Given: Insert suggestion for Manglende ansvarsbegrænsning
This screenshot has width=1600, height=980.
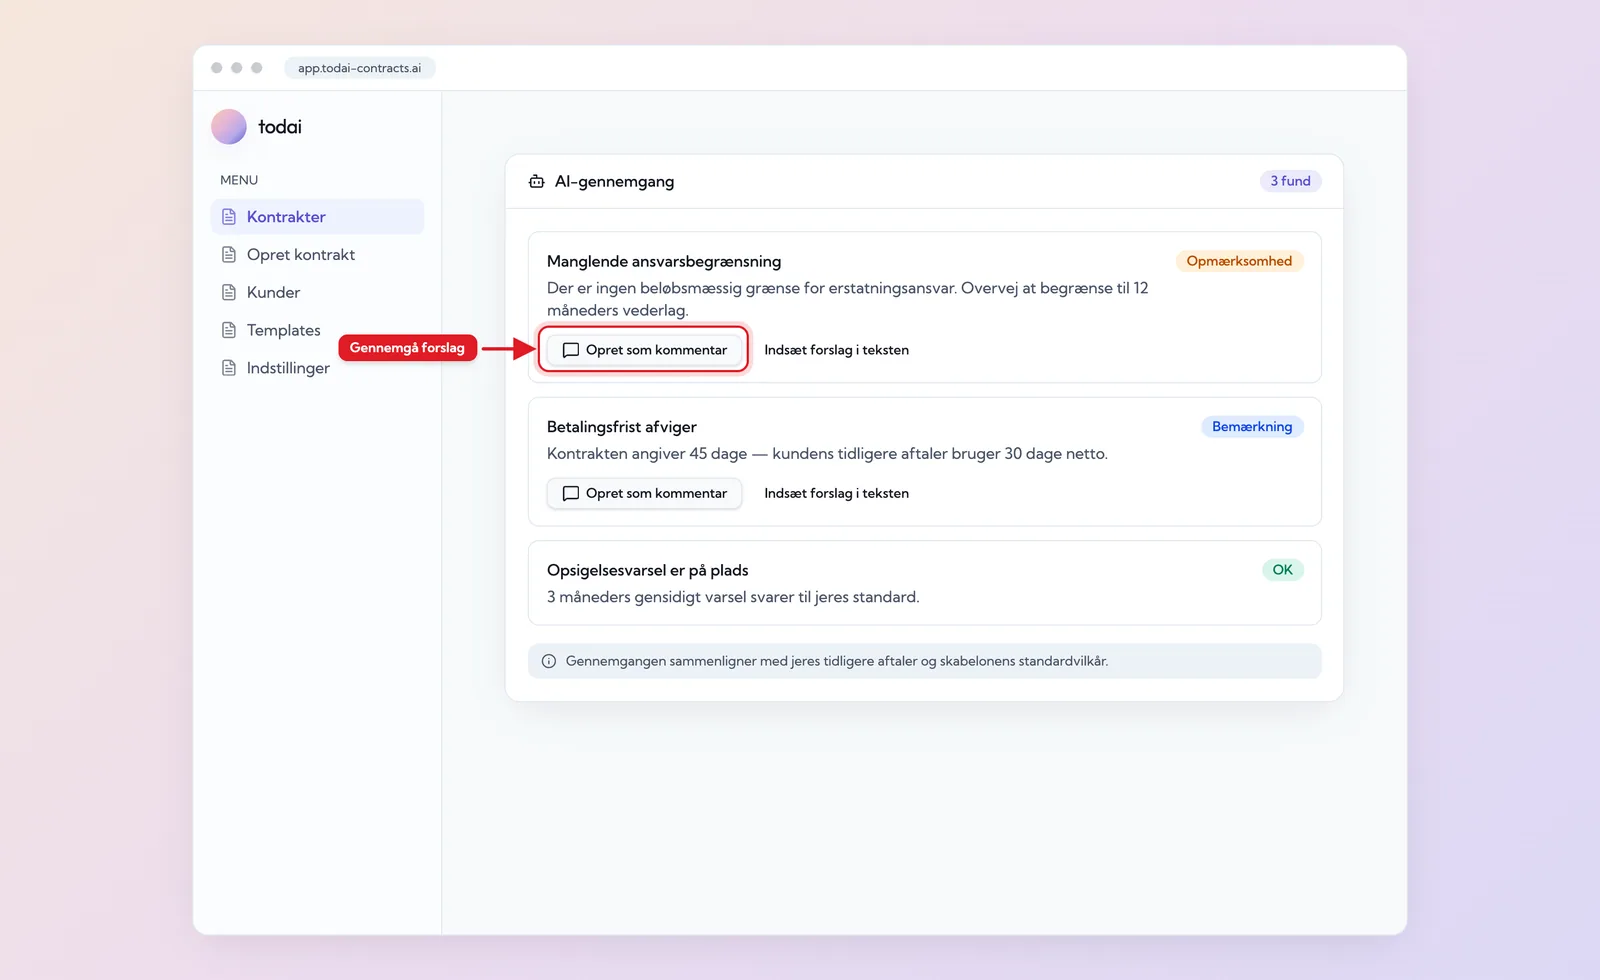Looking at the screenshot, I should [836, 350].
